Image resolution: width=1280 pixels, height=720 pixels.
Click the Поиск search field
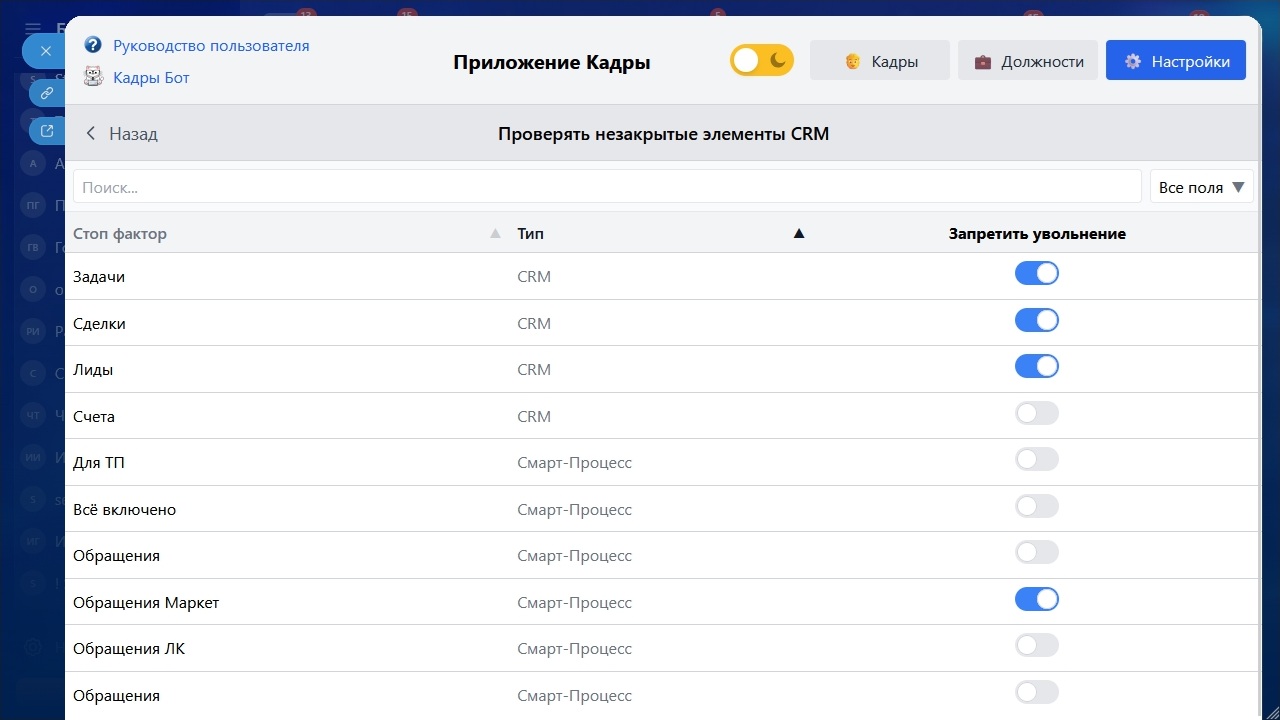[606, 187]
